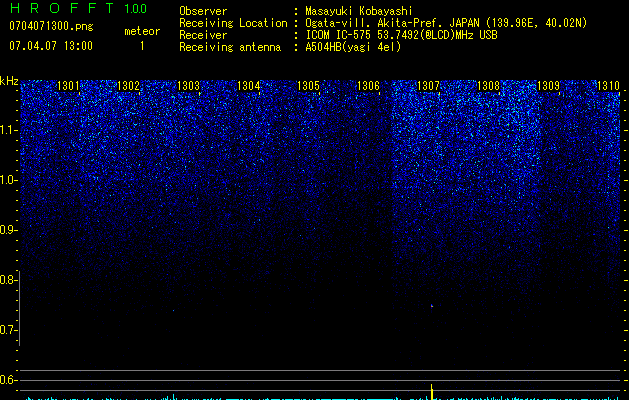Click the 1.1 kHz axis label
629x400 pixels.
pyautogui.click(x=8, y=130)
